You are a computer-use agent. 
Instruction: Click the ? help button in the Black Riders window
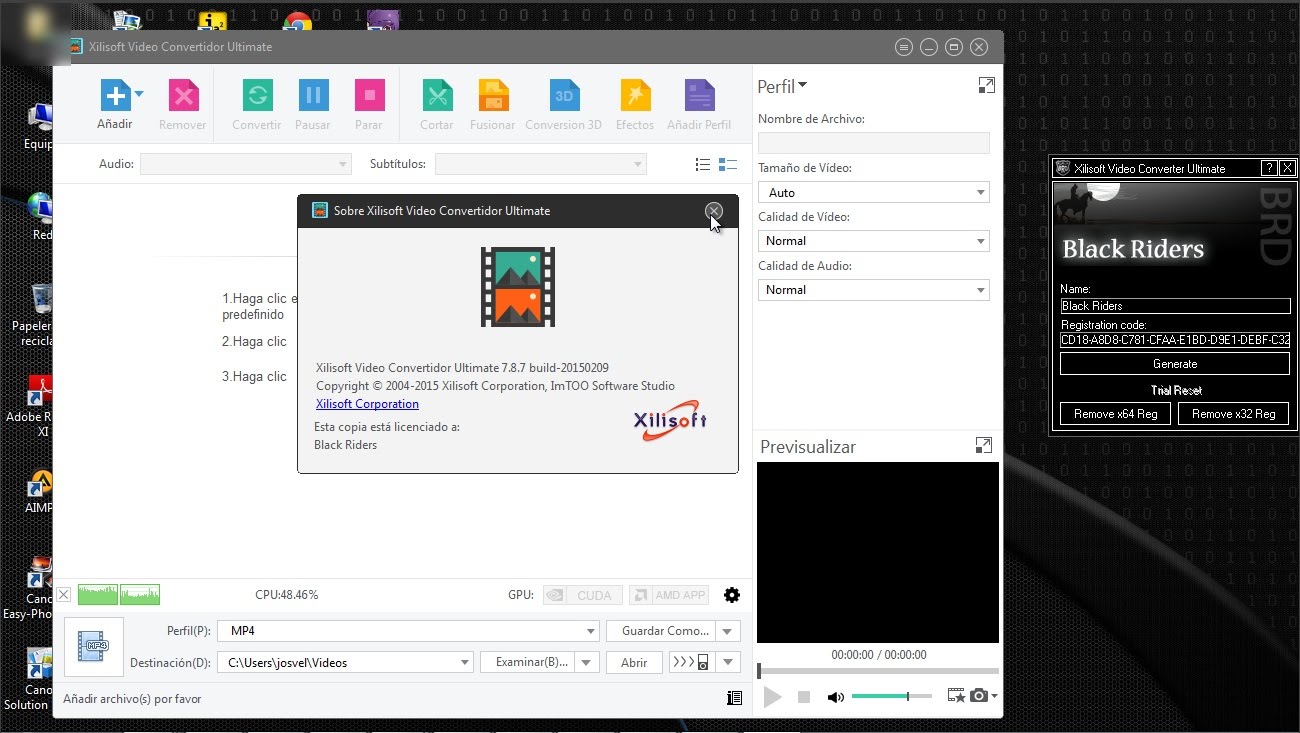point(1269,168)
